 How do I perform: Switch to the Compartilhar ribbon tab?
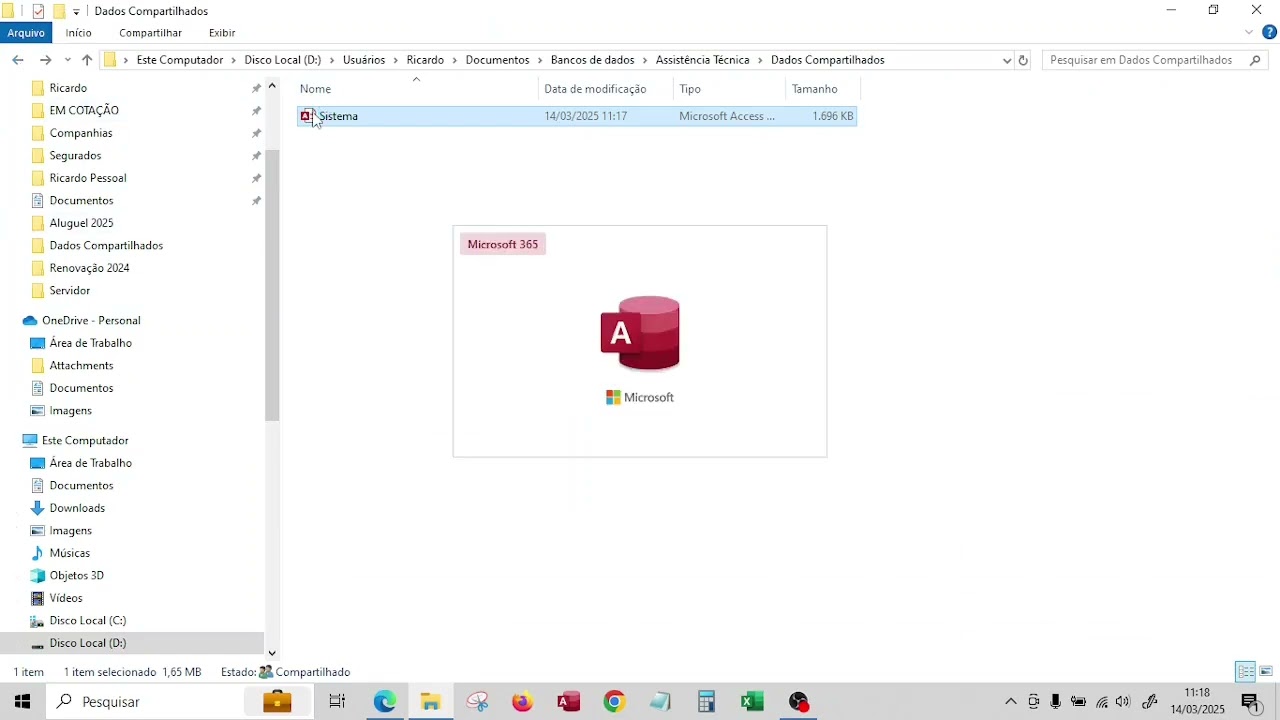click(150, 33)
